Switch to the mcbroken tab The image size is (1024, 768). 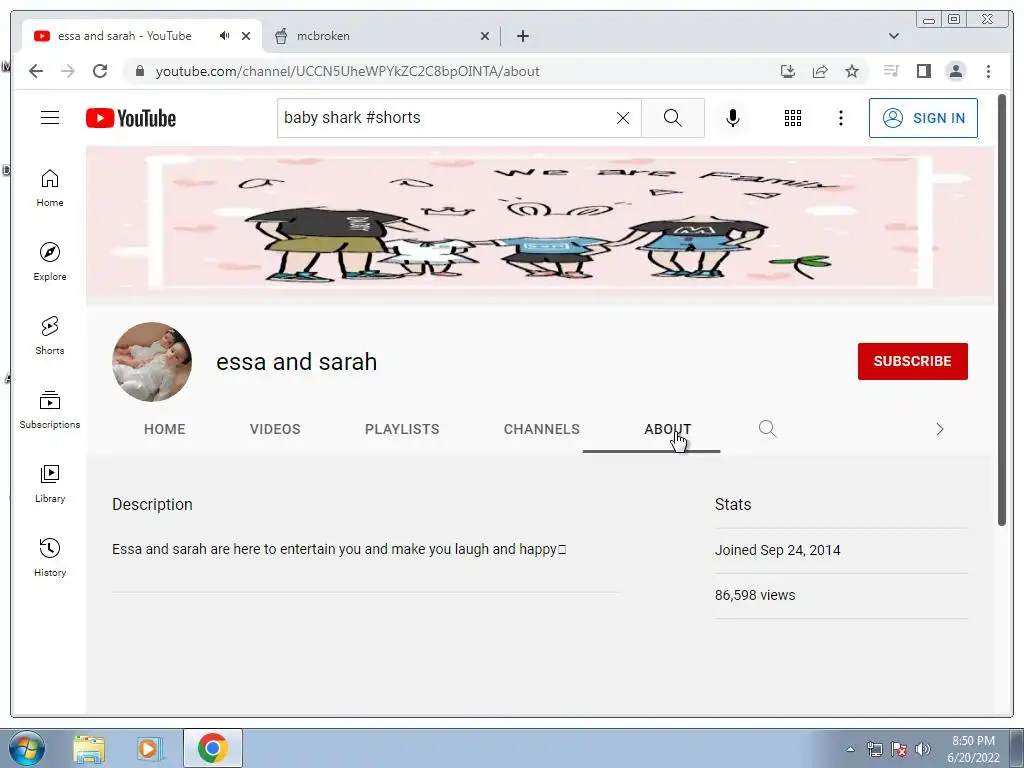pyautogui.click(x=381, y=36)
